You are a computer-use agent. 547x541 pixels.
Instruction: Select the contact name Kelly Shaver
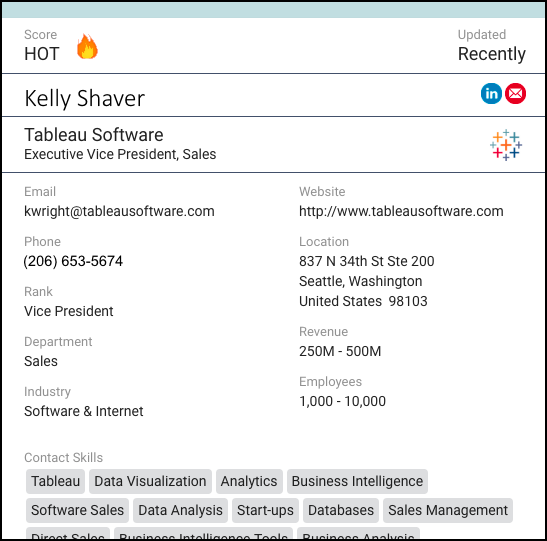coord(84,98)
